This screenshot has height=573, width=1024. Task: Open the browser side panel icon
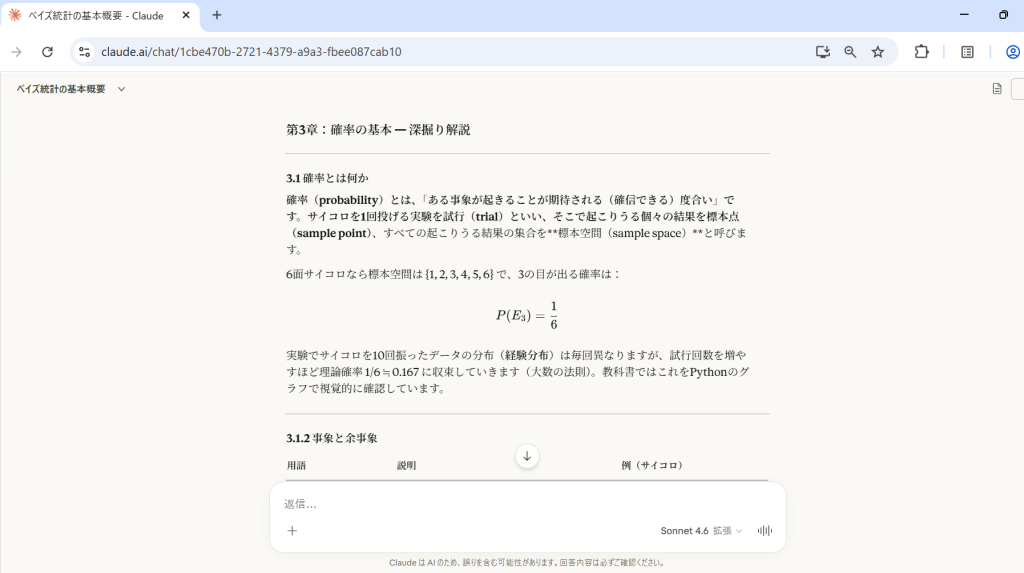(x=967, y=52)
